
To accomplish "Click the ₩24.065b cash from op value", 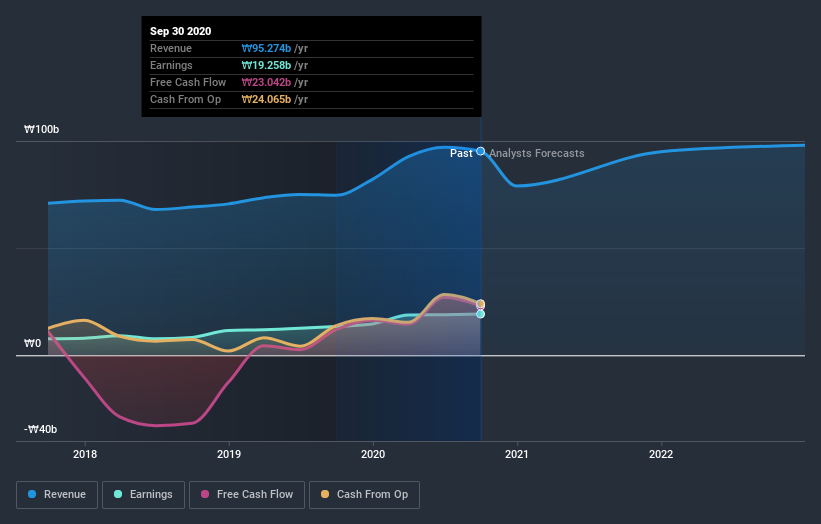I will tap(266, 99).
